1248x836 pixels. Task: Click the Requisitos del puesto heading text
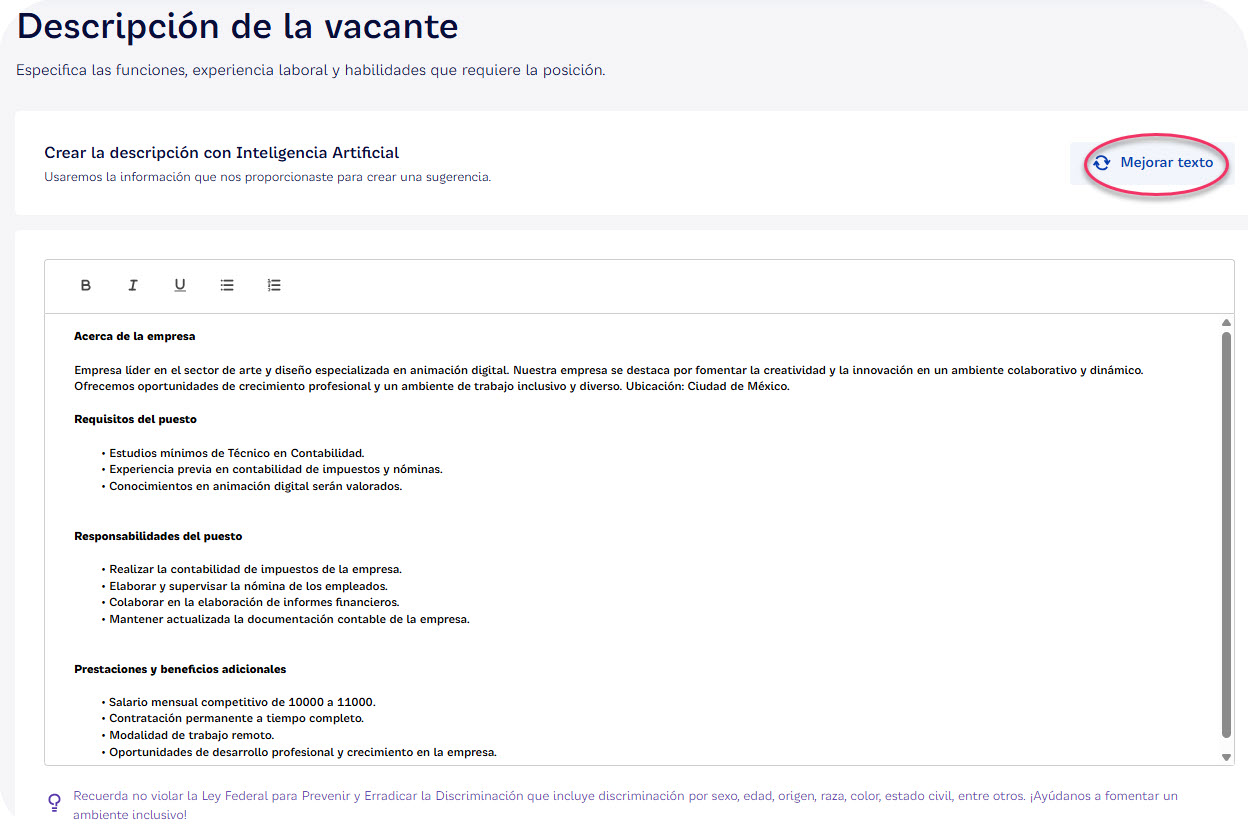(137, 418)
